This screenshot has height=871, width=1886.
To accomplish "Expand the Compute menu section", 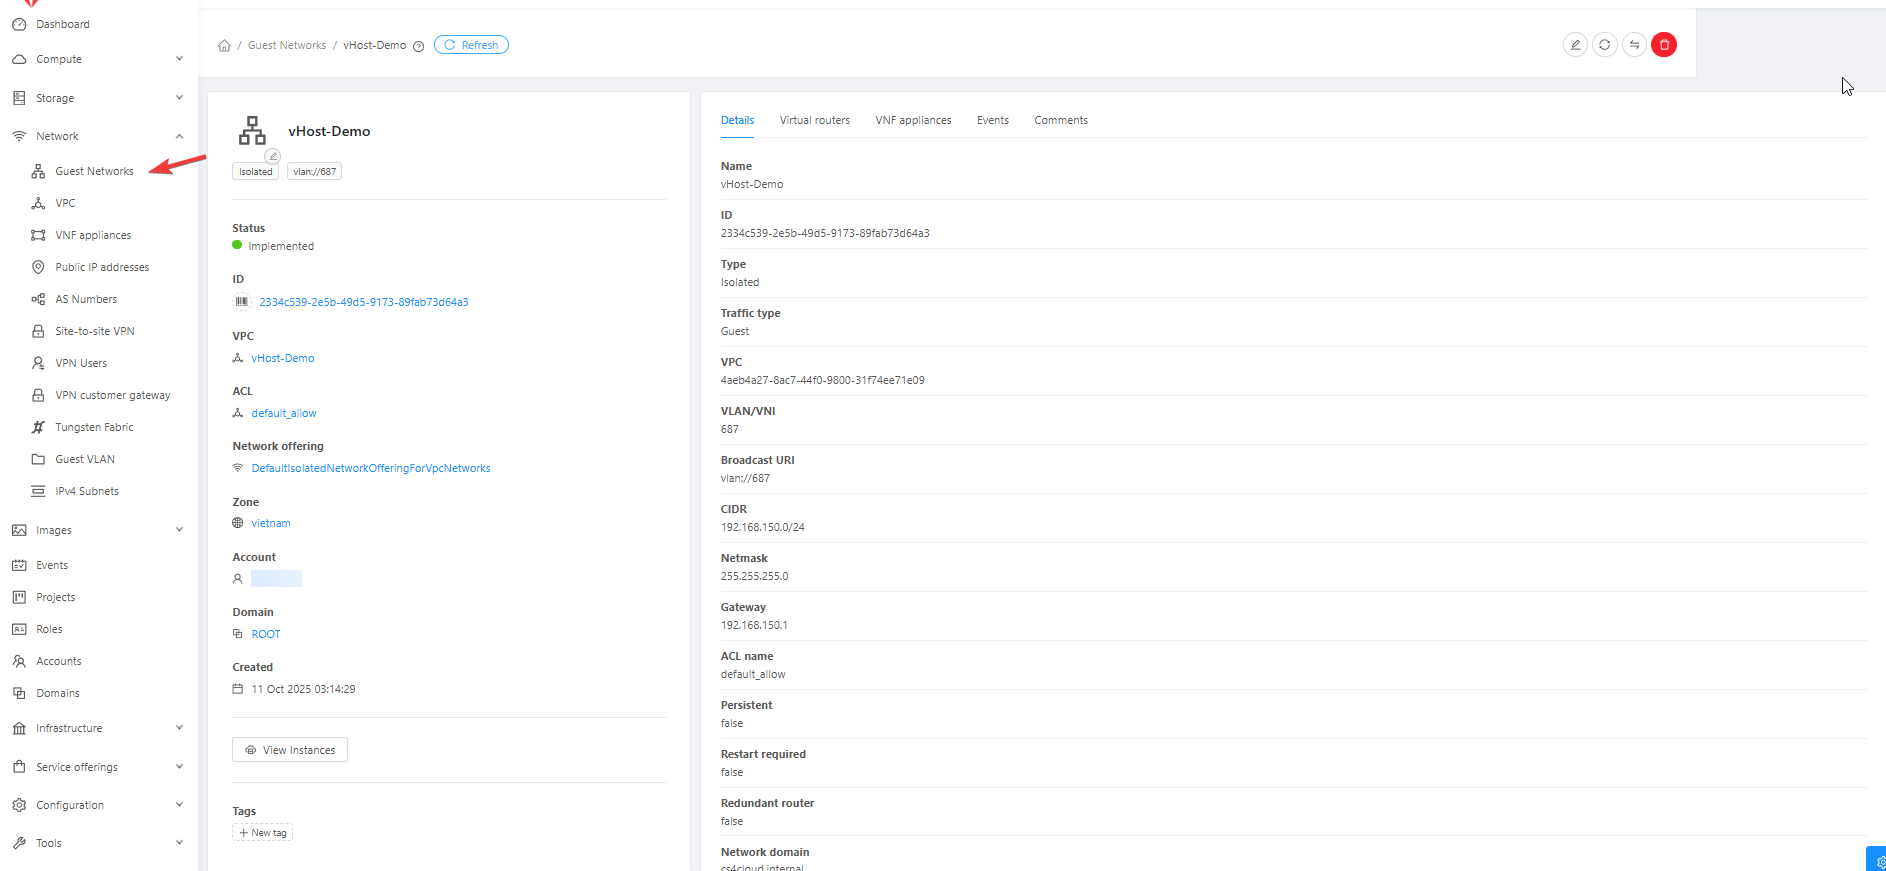I will click(x=98, y=59).
